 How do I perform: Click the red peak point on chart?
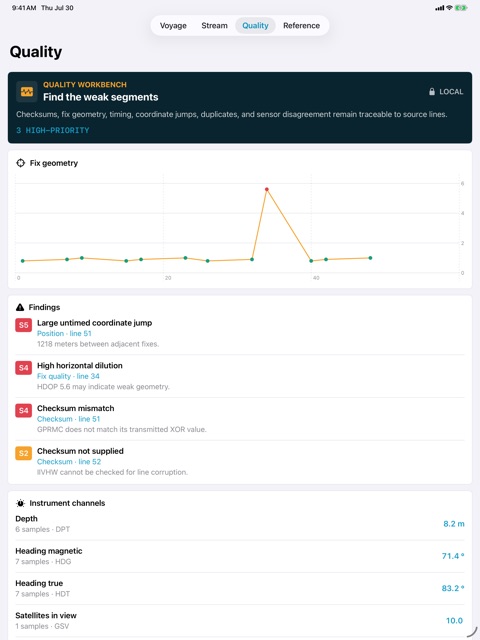(267, 189)
